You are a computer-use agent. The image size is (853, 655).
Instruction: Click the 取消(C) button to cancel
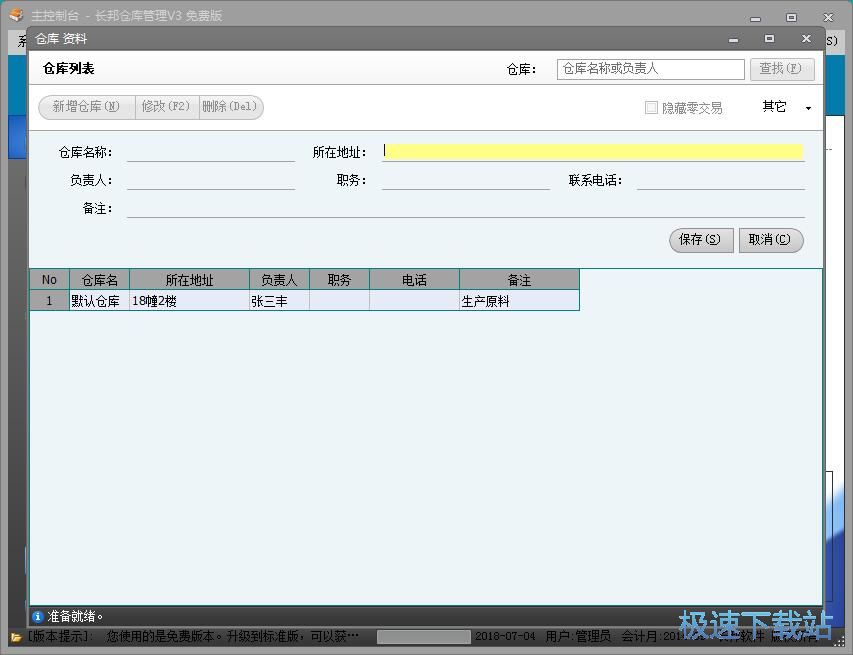[770, 240]
